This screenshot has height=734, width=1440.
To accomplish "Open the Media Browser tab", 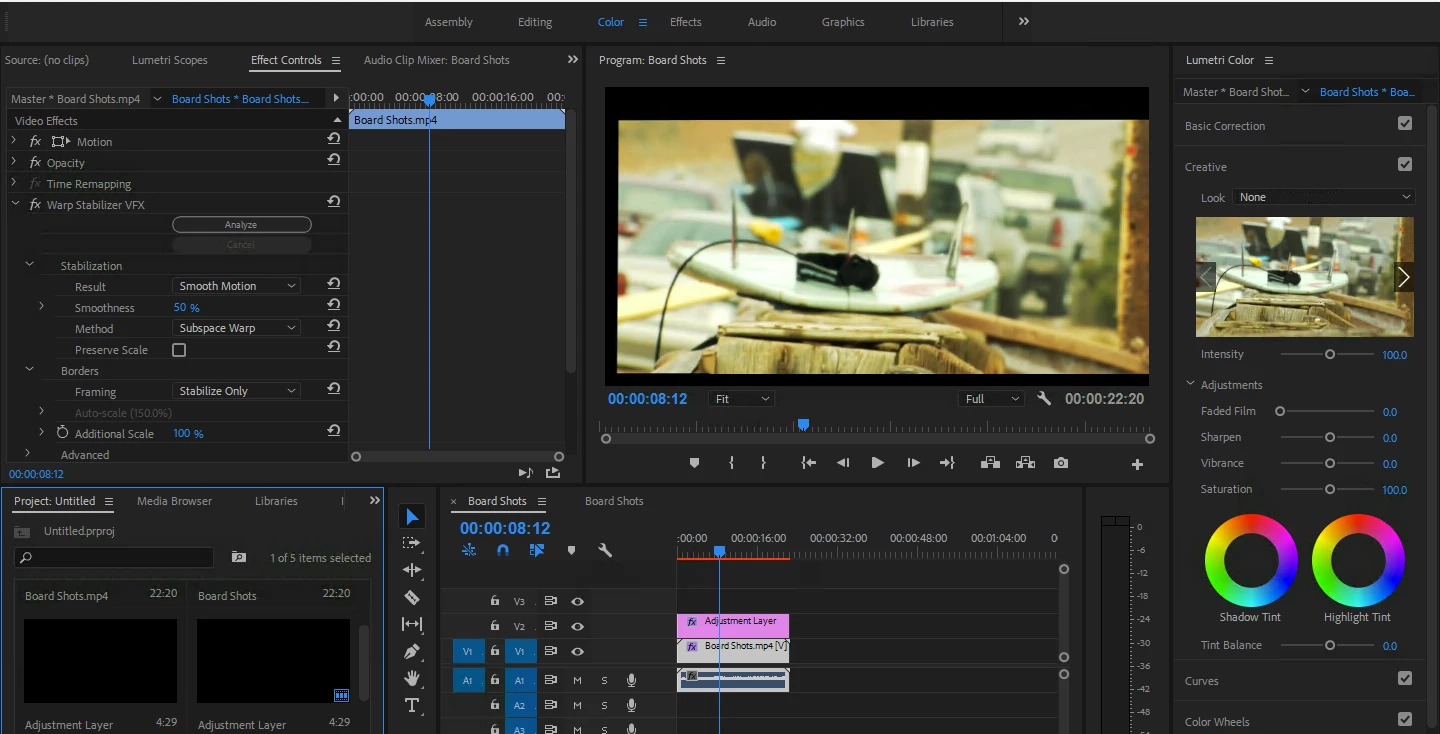I will (x=174, y=501).
